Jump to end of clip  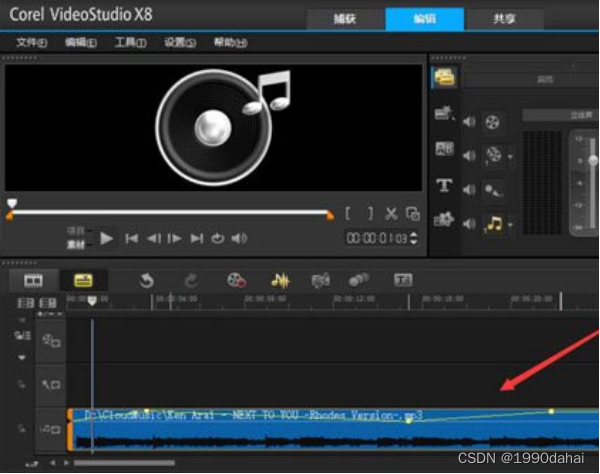click(197, 239)
